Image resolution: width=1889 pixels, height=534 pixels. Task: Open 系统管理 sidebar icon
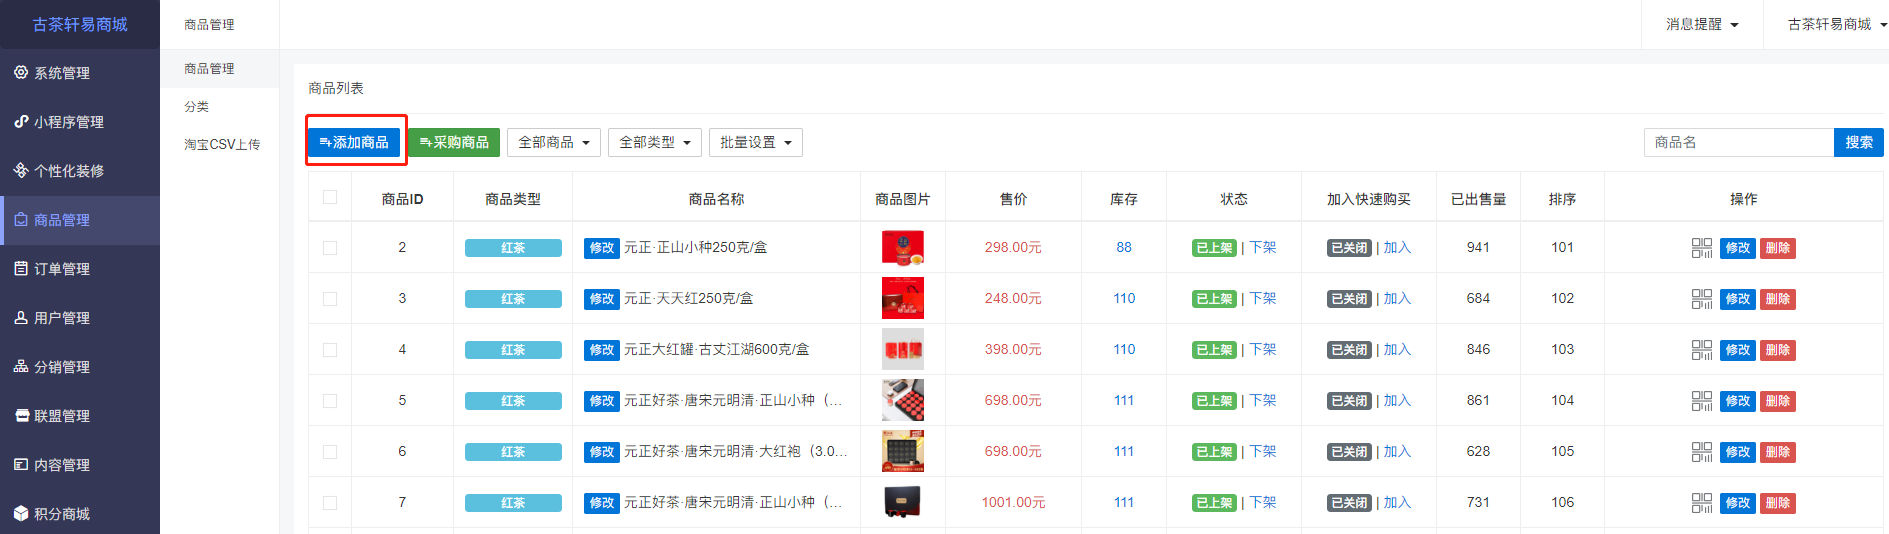tap(21, 72)
